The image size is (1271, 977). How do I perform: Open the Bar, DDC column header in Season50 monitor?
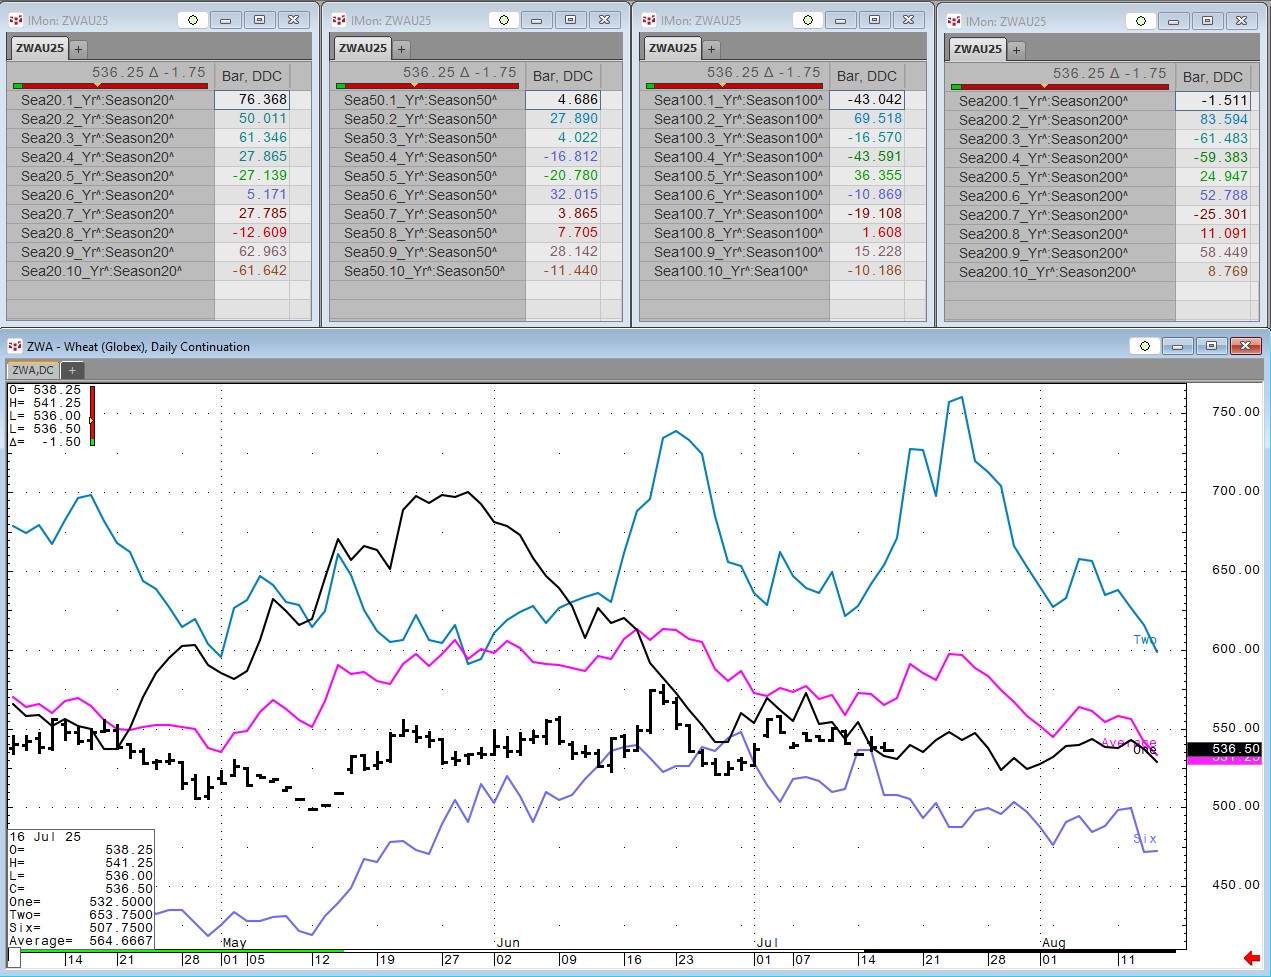click(x=562, y=76)
